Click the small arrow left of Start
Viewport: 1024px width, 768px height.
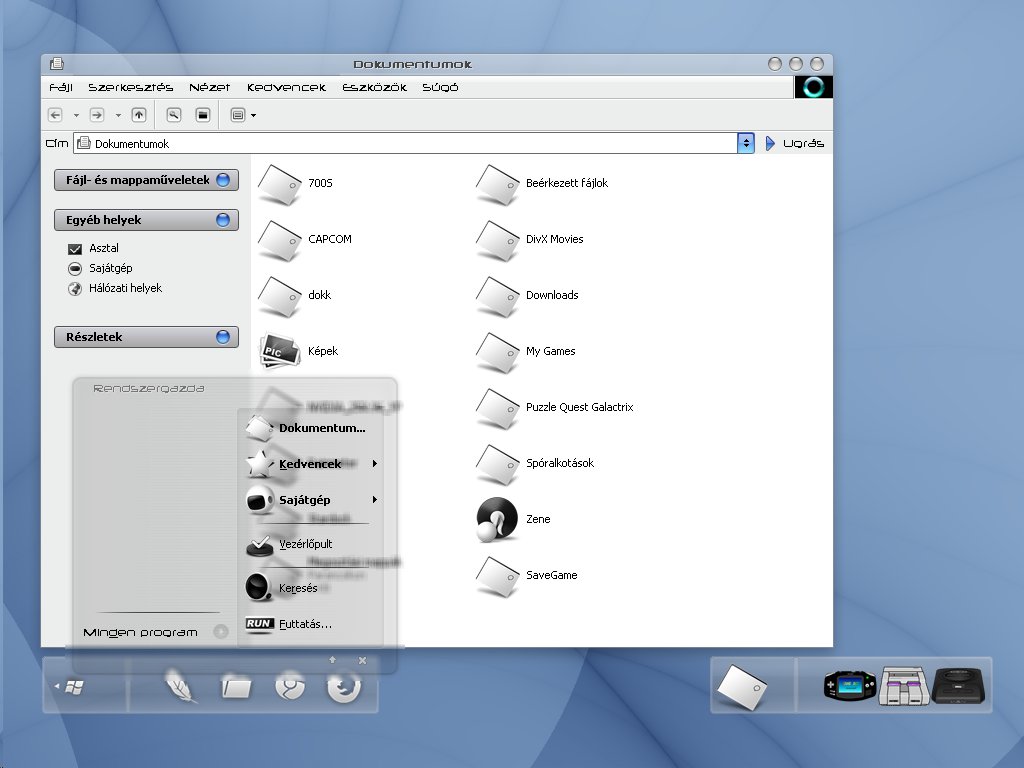pos(57,686)
